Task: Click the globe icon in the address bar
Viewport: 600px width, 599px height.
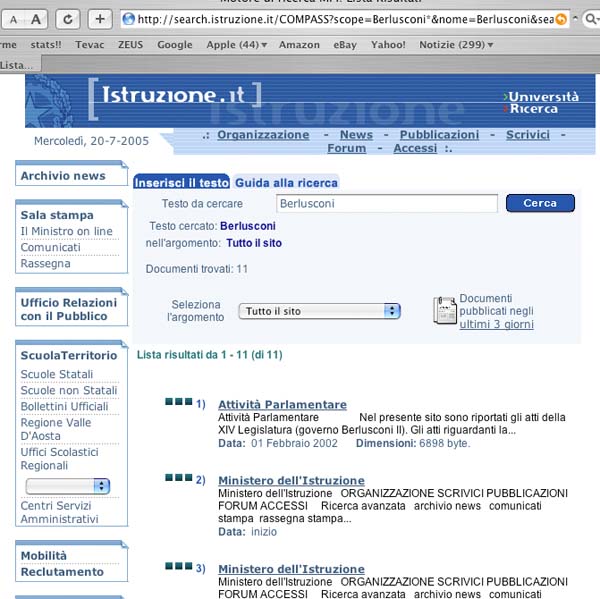Action: (129, 19)
